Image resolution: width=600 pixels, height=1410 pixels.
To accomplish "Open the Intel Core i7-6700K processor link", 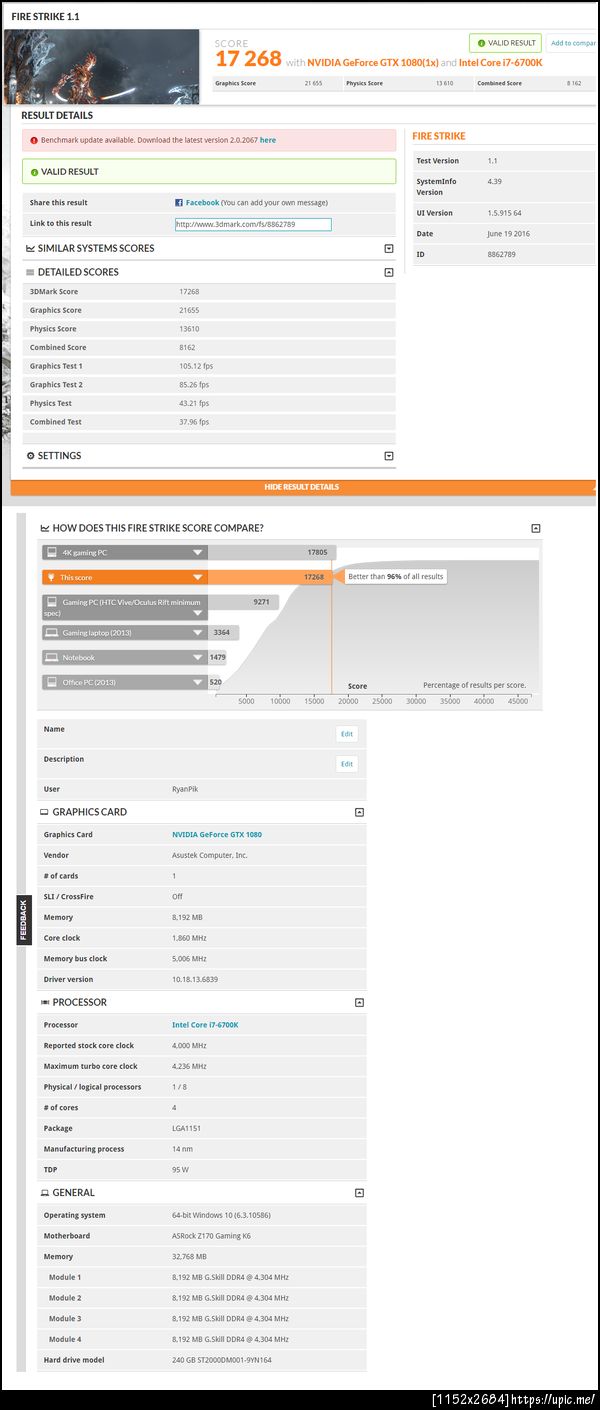I will coord(205,1025).
